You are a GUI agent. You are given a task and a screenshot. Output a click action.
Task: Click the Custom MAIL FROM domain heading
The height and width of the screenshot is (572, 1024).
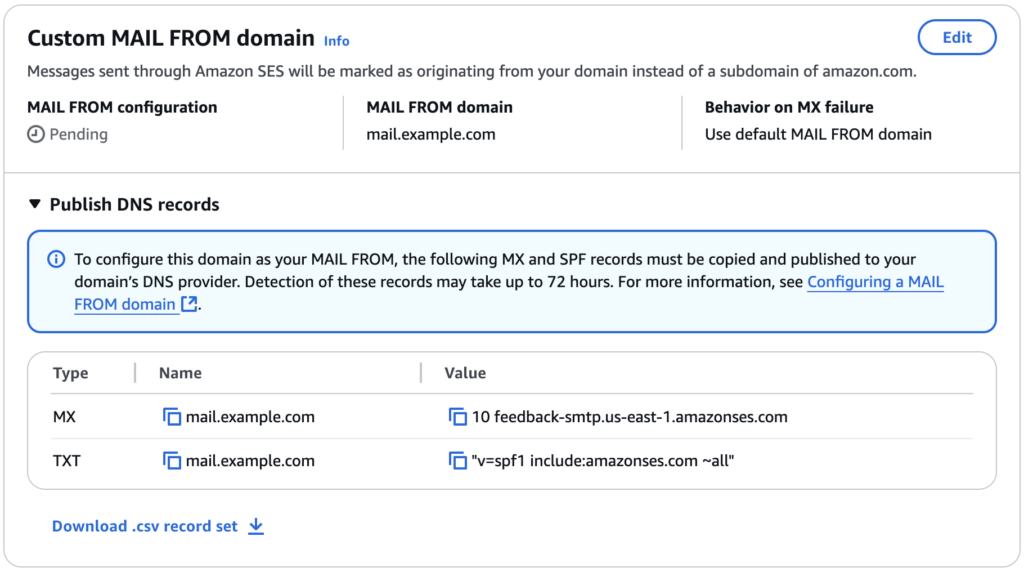[x=171, y=39]
